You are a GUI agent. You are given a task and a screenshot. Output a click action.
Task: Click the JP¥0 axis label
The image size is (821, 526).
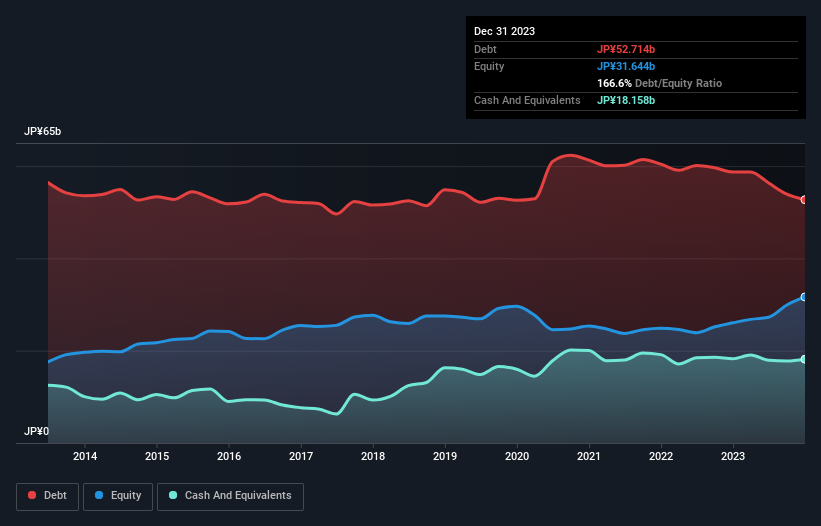pos(36,431)
